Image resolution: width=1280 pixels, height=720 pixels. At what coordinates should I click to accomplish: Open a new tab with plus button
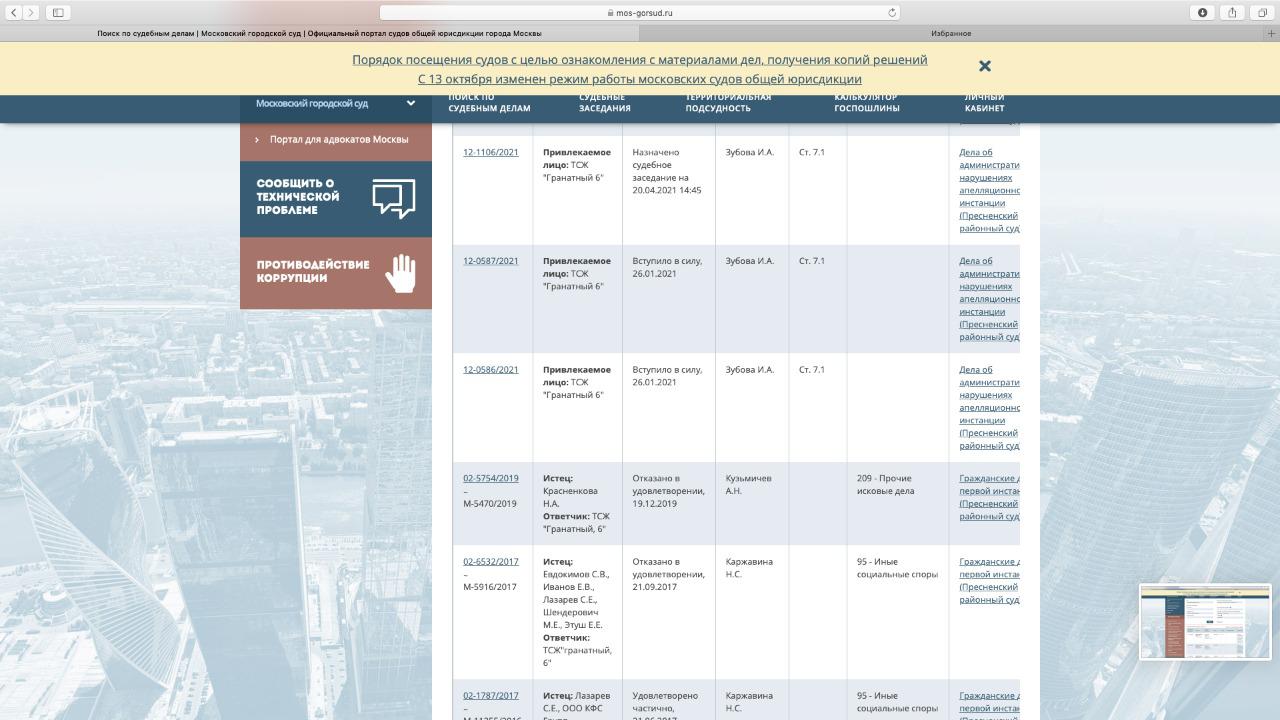pyautogui.click(x=1271, y=33)
